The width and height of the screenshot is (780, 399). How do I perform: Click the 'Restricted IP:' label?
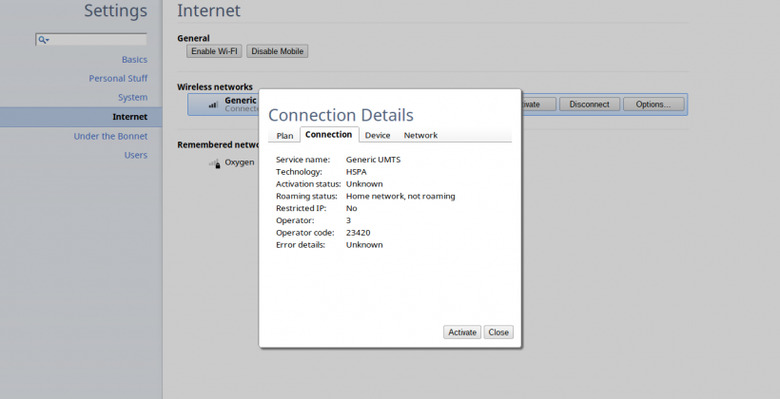click(301, 208)
